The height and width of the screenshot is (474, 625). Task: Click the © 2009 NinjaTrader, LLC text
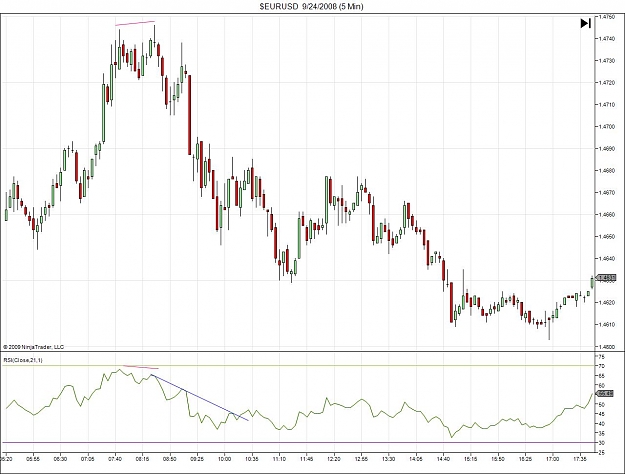tap(33, 347)
